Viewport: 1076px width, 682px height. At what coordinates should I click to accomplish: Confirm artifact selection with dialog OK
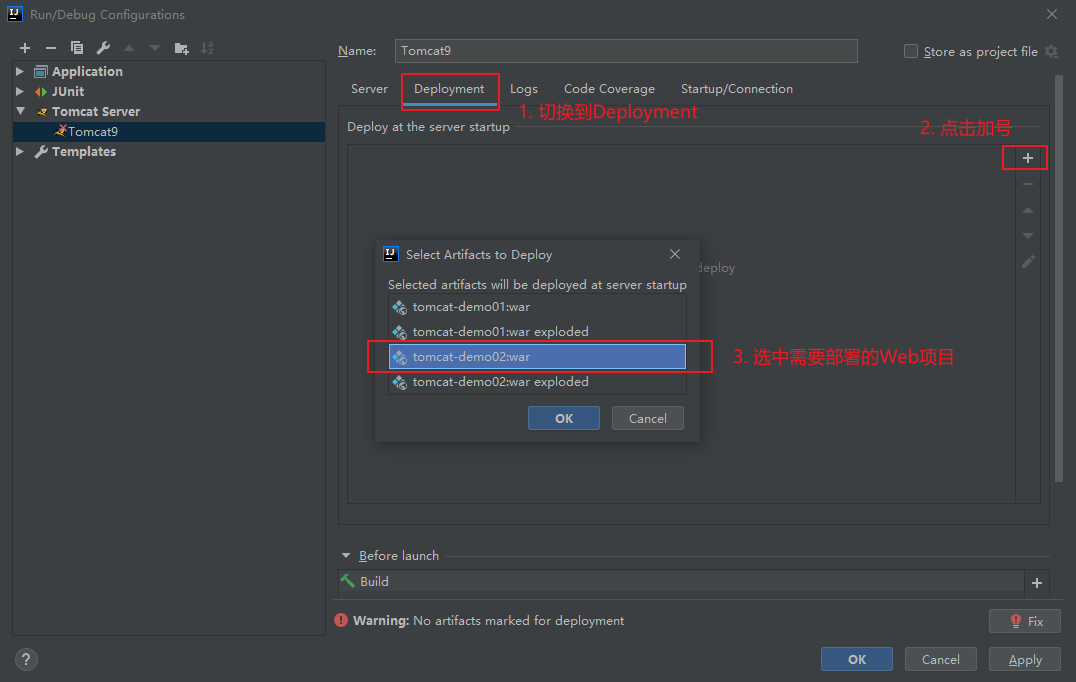(563, 419)
